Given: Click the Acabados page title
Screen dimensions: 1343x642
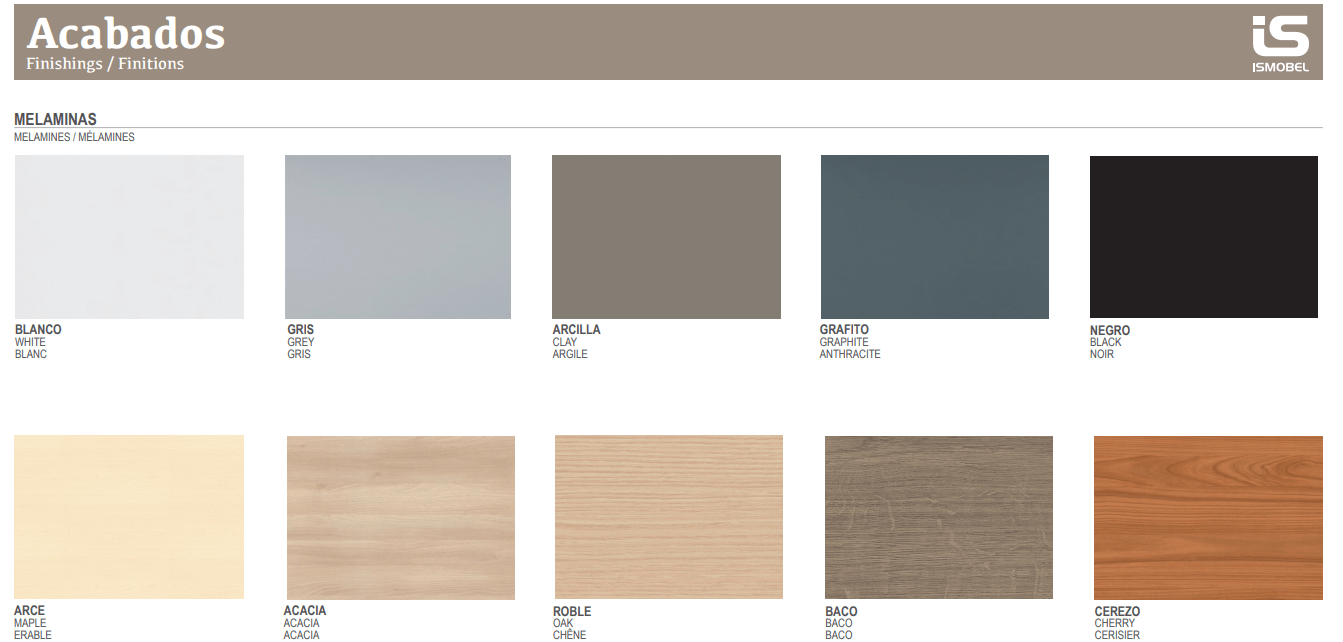Looking at the screenshot, I should tap(126, 34).
